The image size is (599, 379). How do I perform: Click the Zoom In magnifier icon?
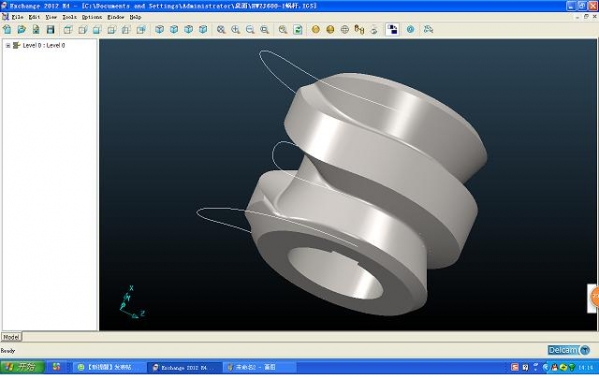coord(235,29)
